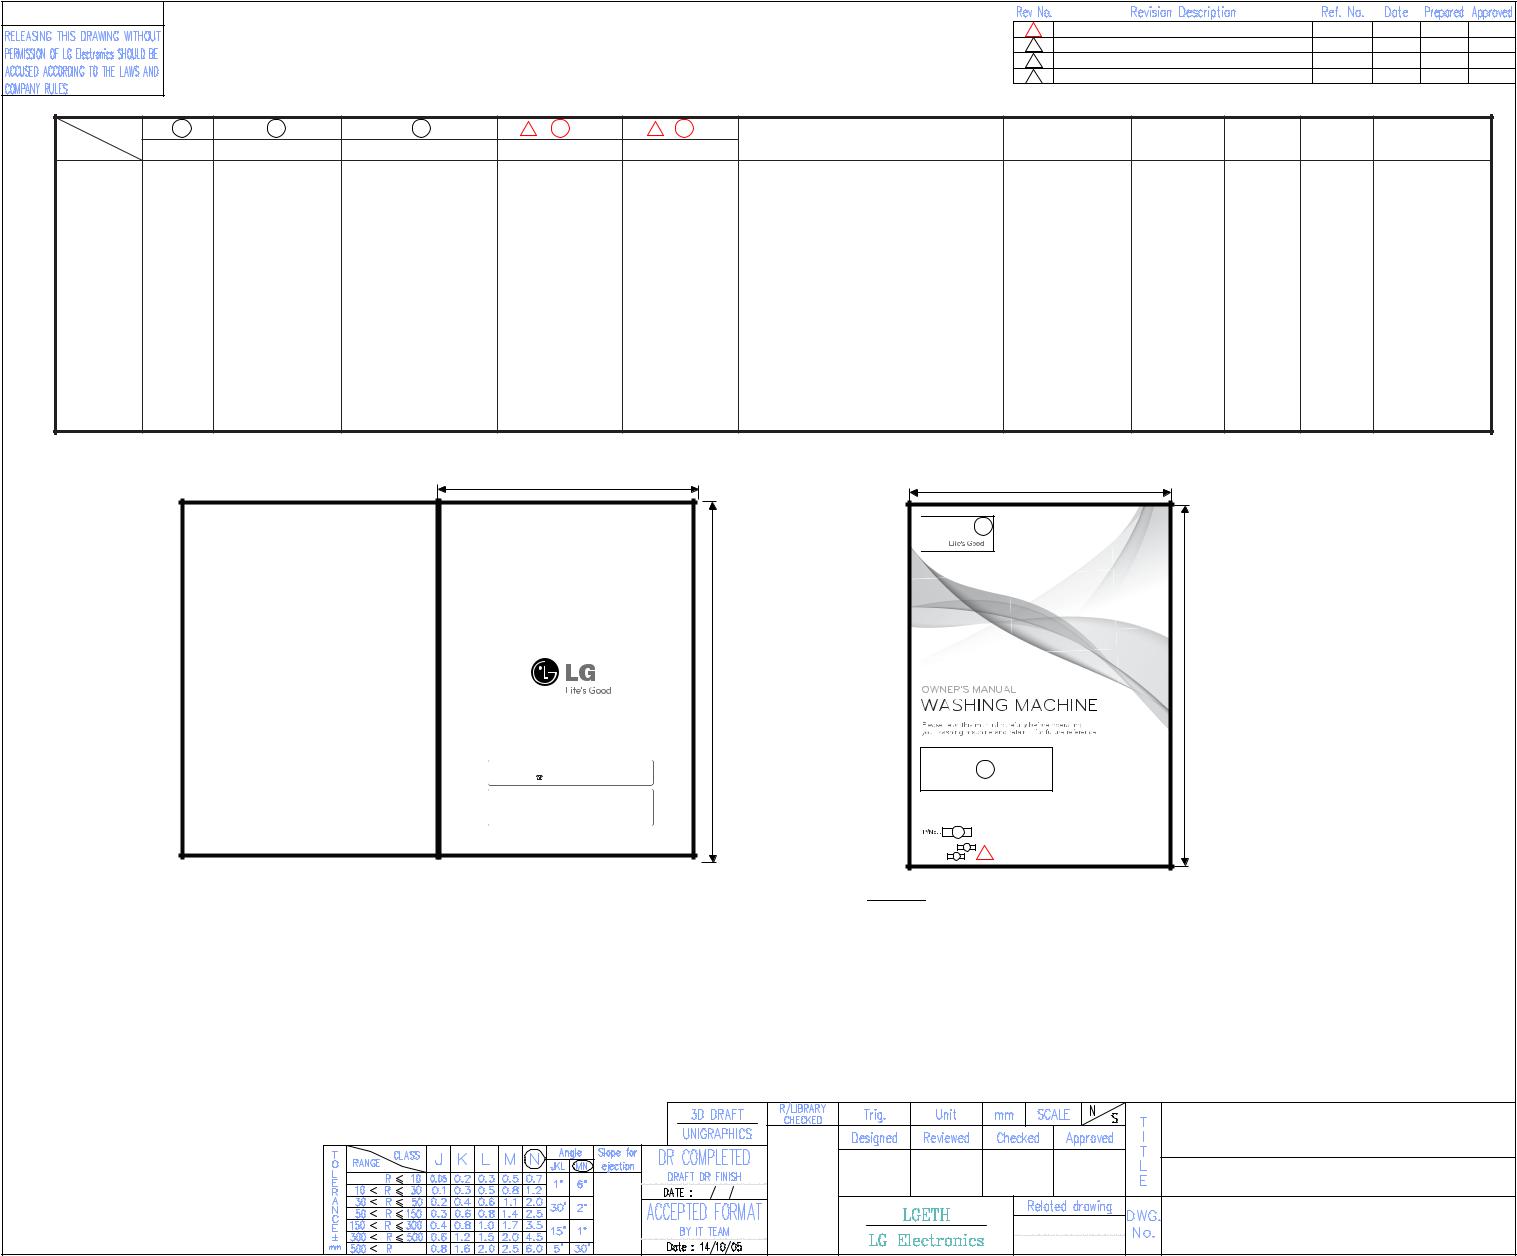Select the 'DR COMPLETED' stamp text
The image size is (1517, 1256).
click(704, 1158)
